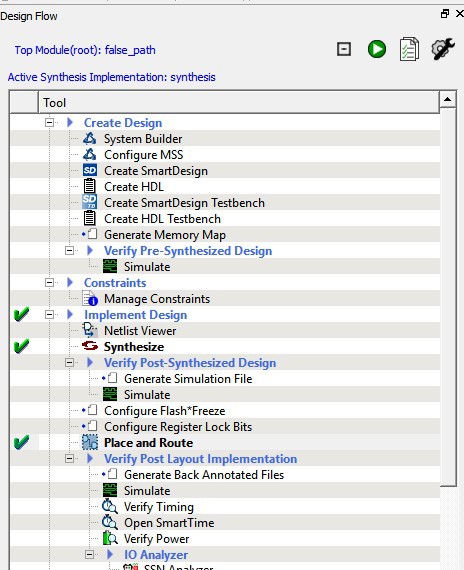Click the Top Module false_path link
The image size is (464, 570).
(85, 50)
